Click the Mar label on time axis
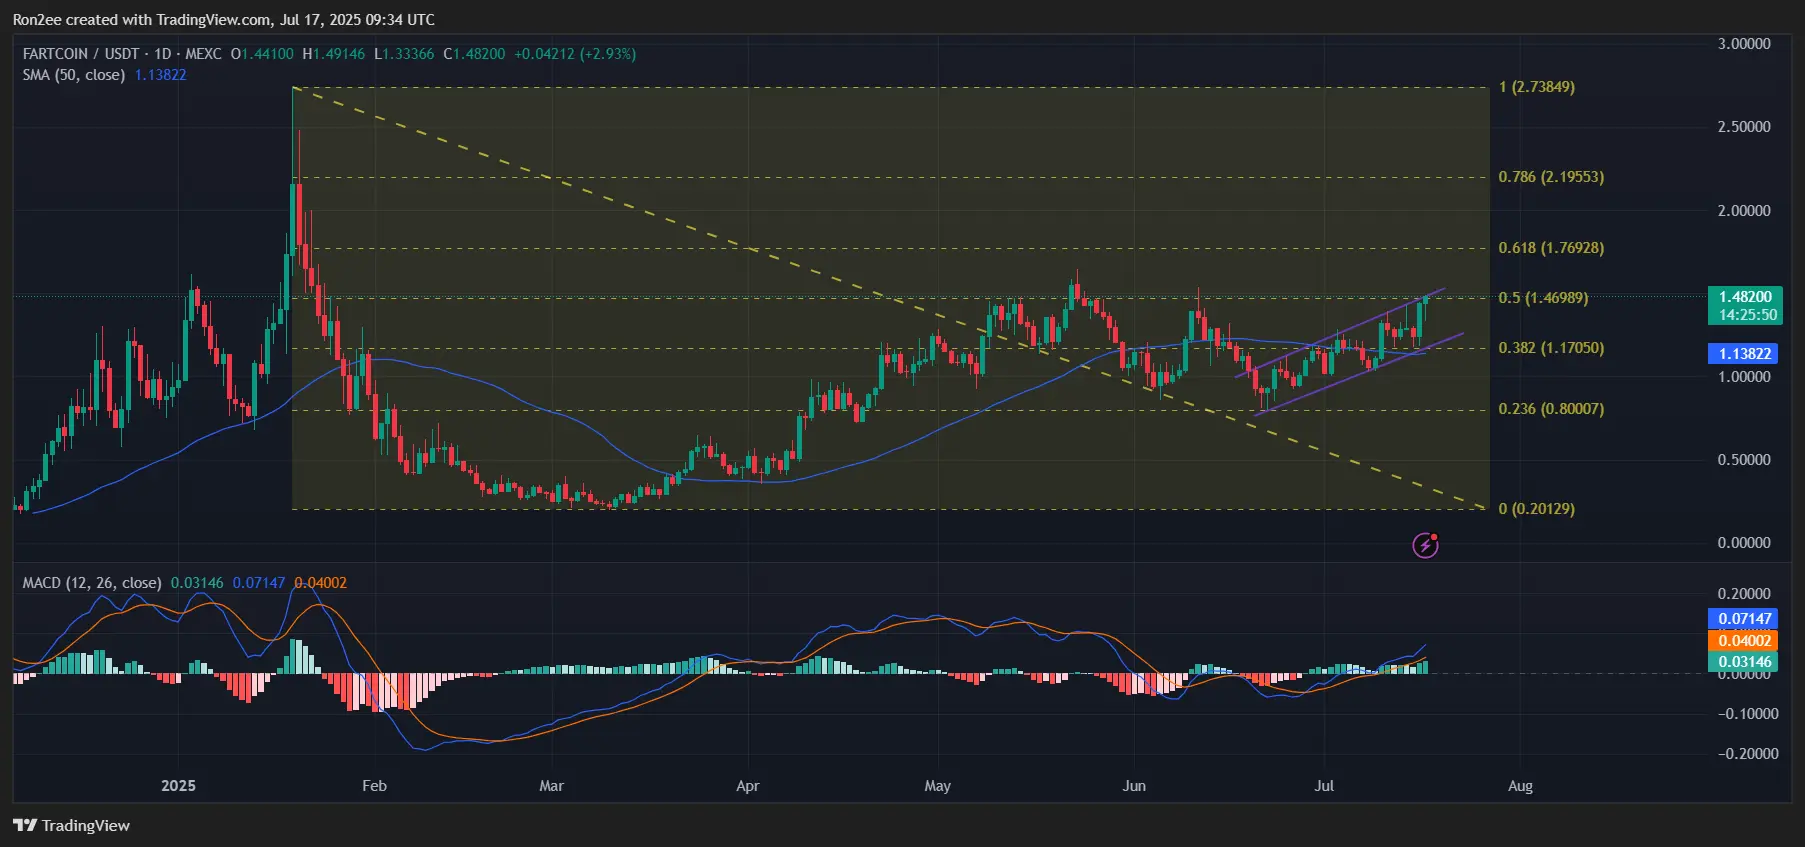Viewport: 1805px width, 847px height. pyautogui.click(x=551, y=786)
